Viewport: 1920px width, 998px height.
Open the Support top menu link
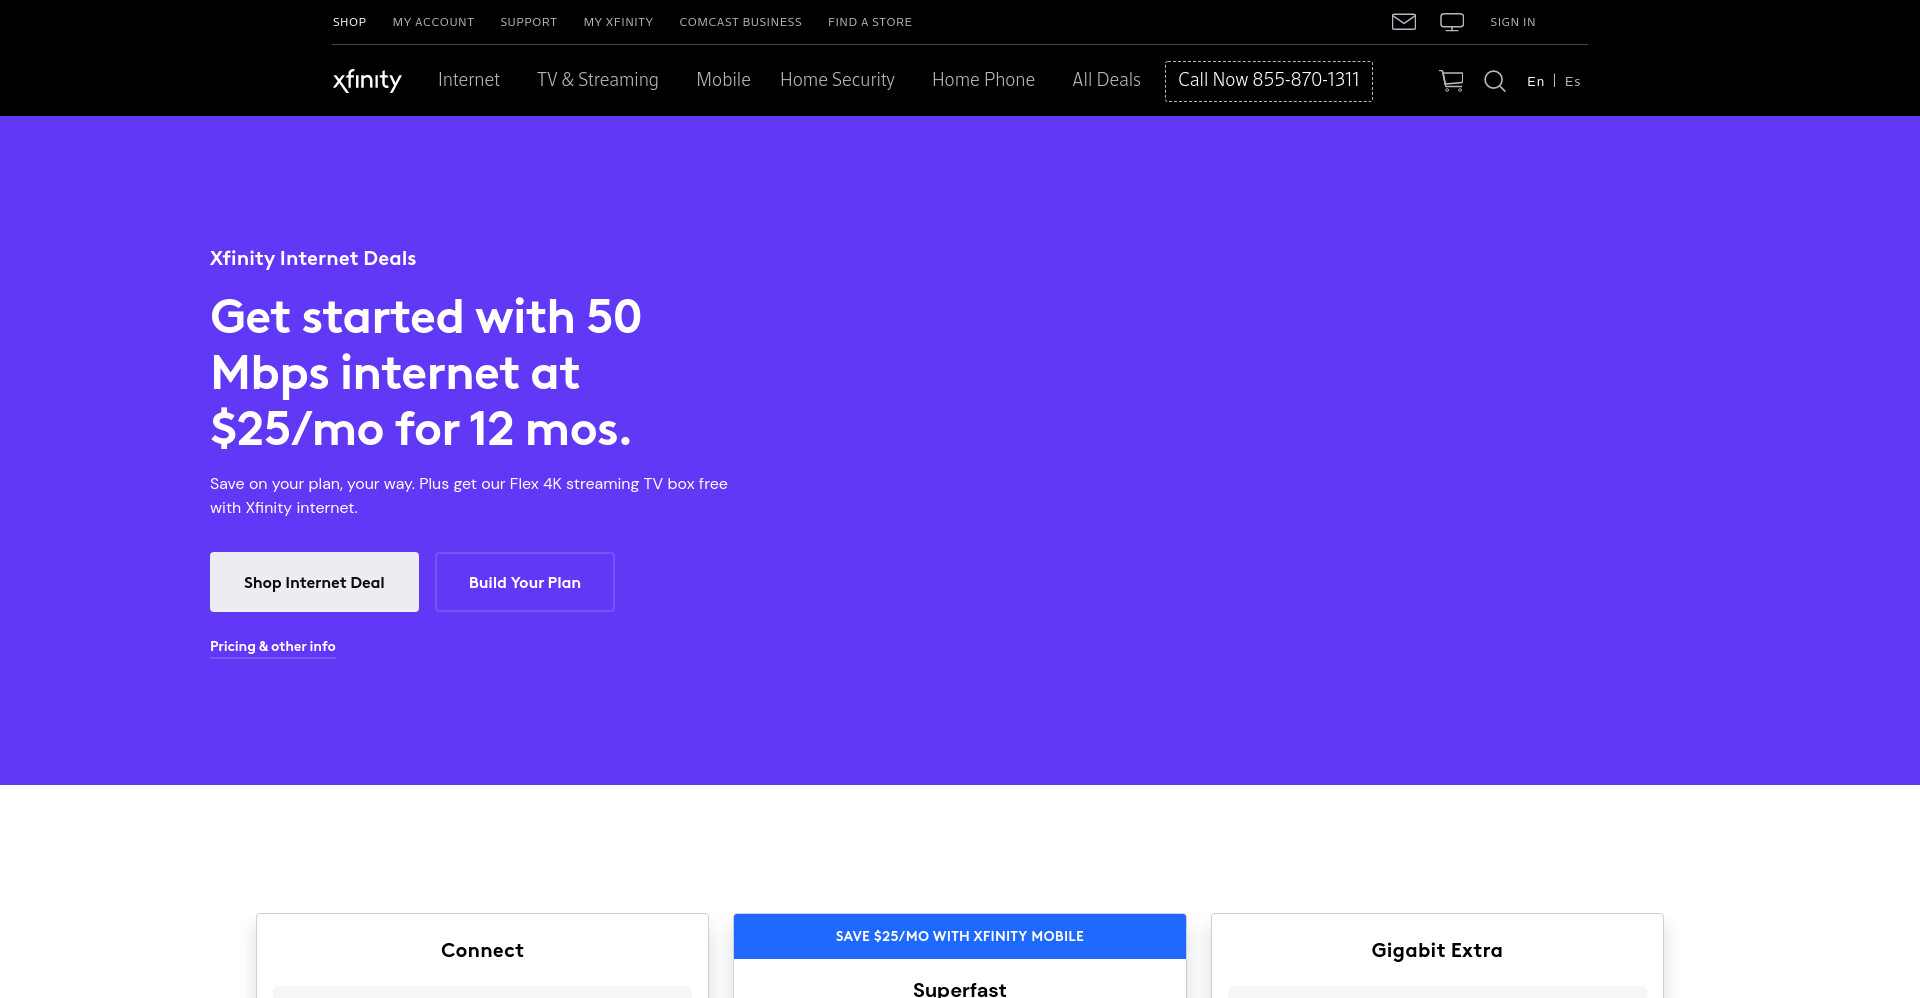528,22
